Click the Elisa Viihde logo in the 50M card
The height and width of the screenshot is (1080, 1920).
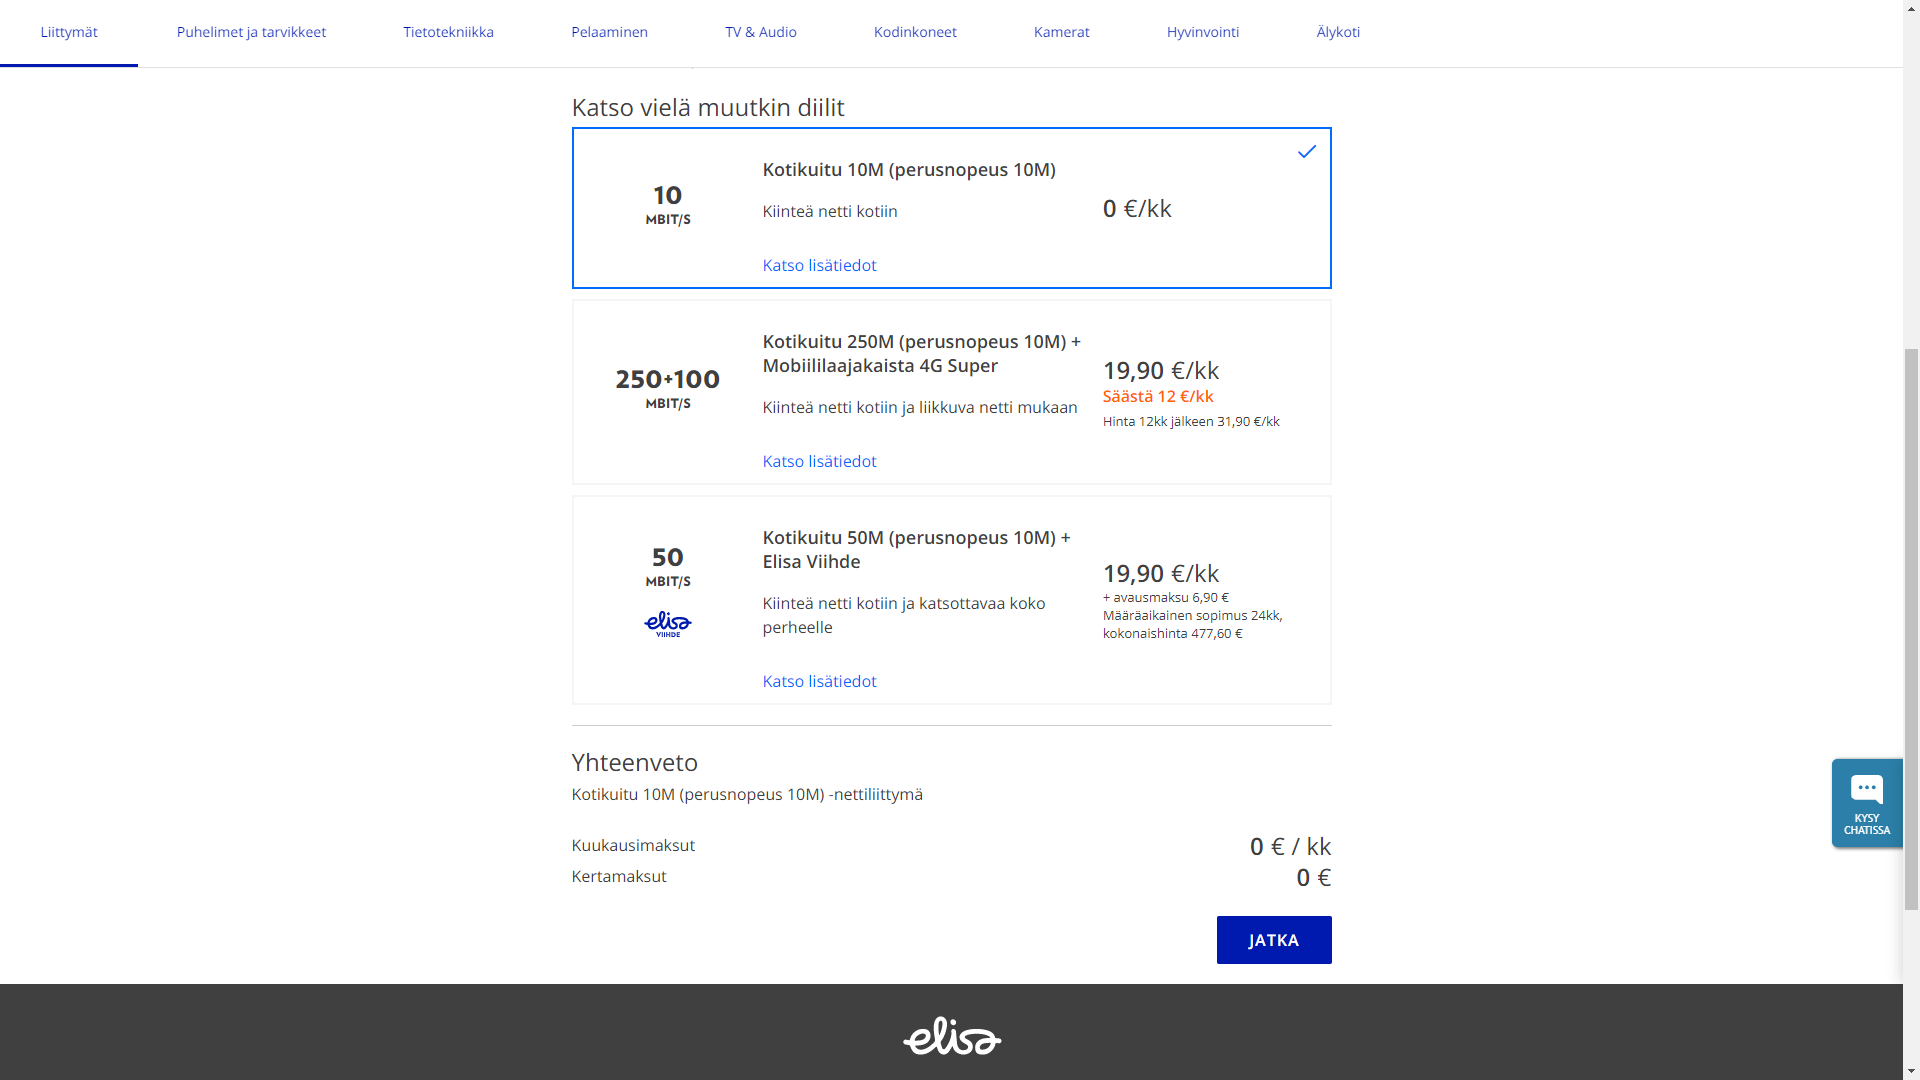668,625
